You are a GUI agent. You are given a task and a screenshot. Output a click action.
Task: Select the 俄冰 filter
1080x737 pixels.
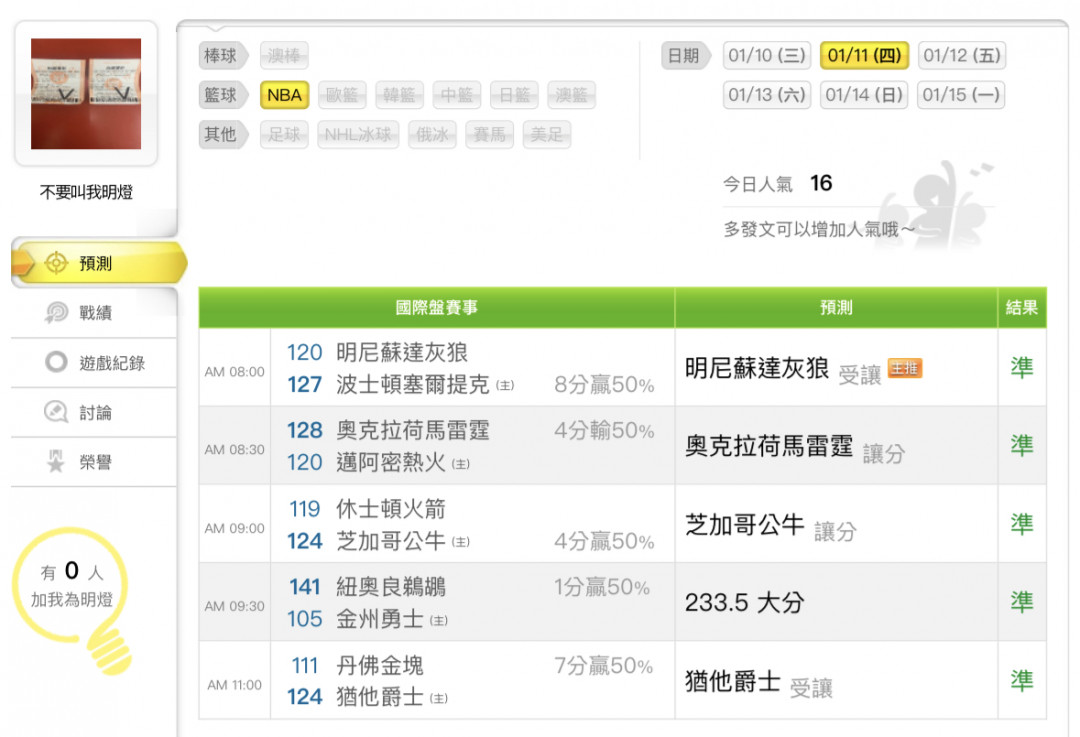pos(433,134)
